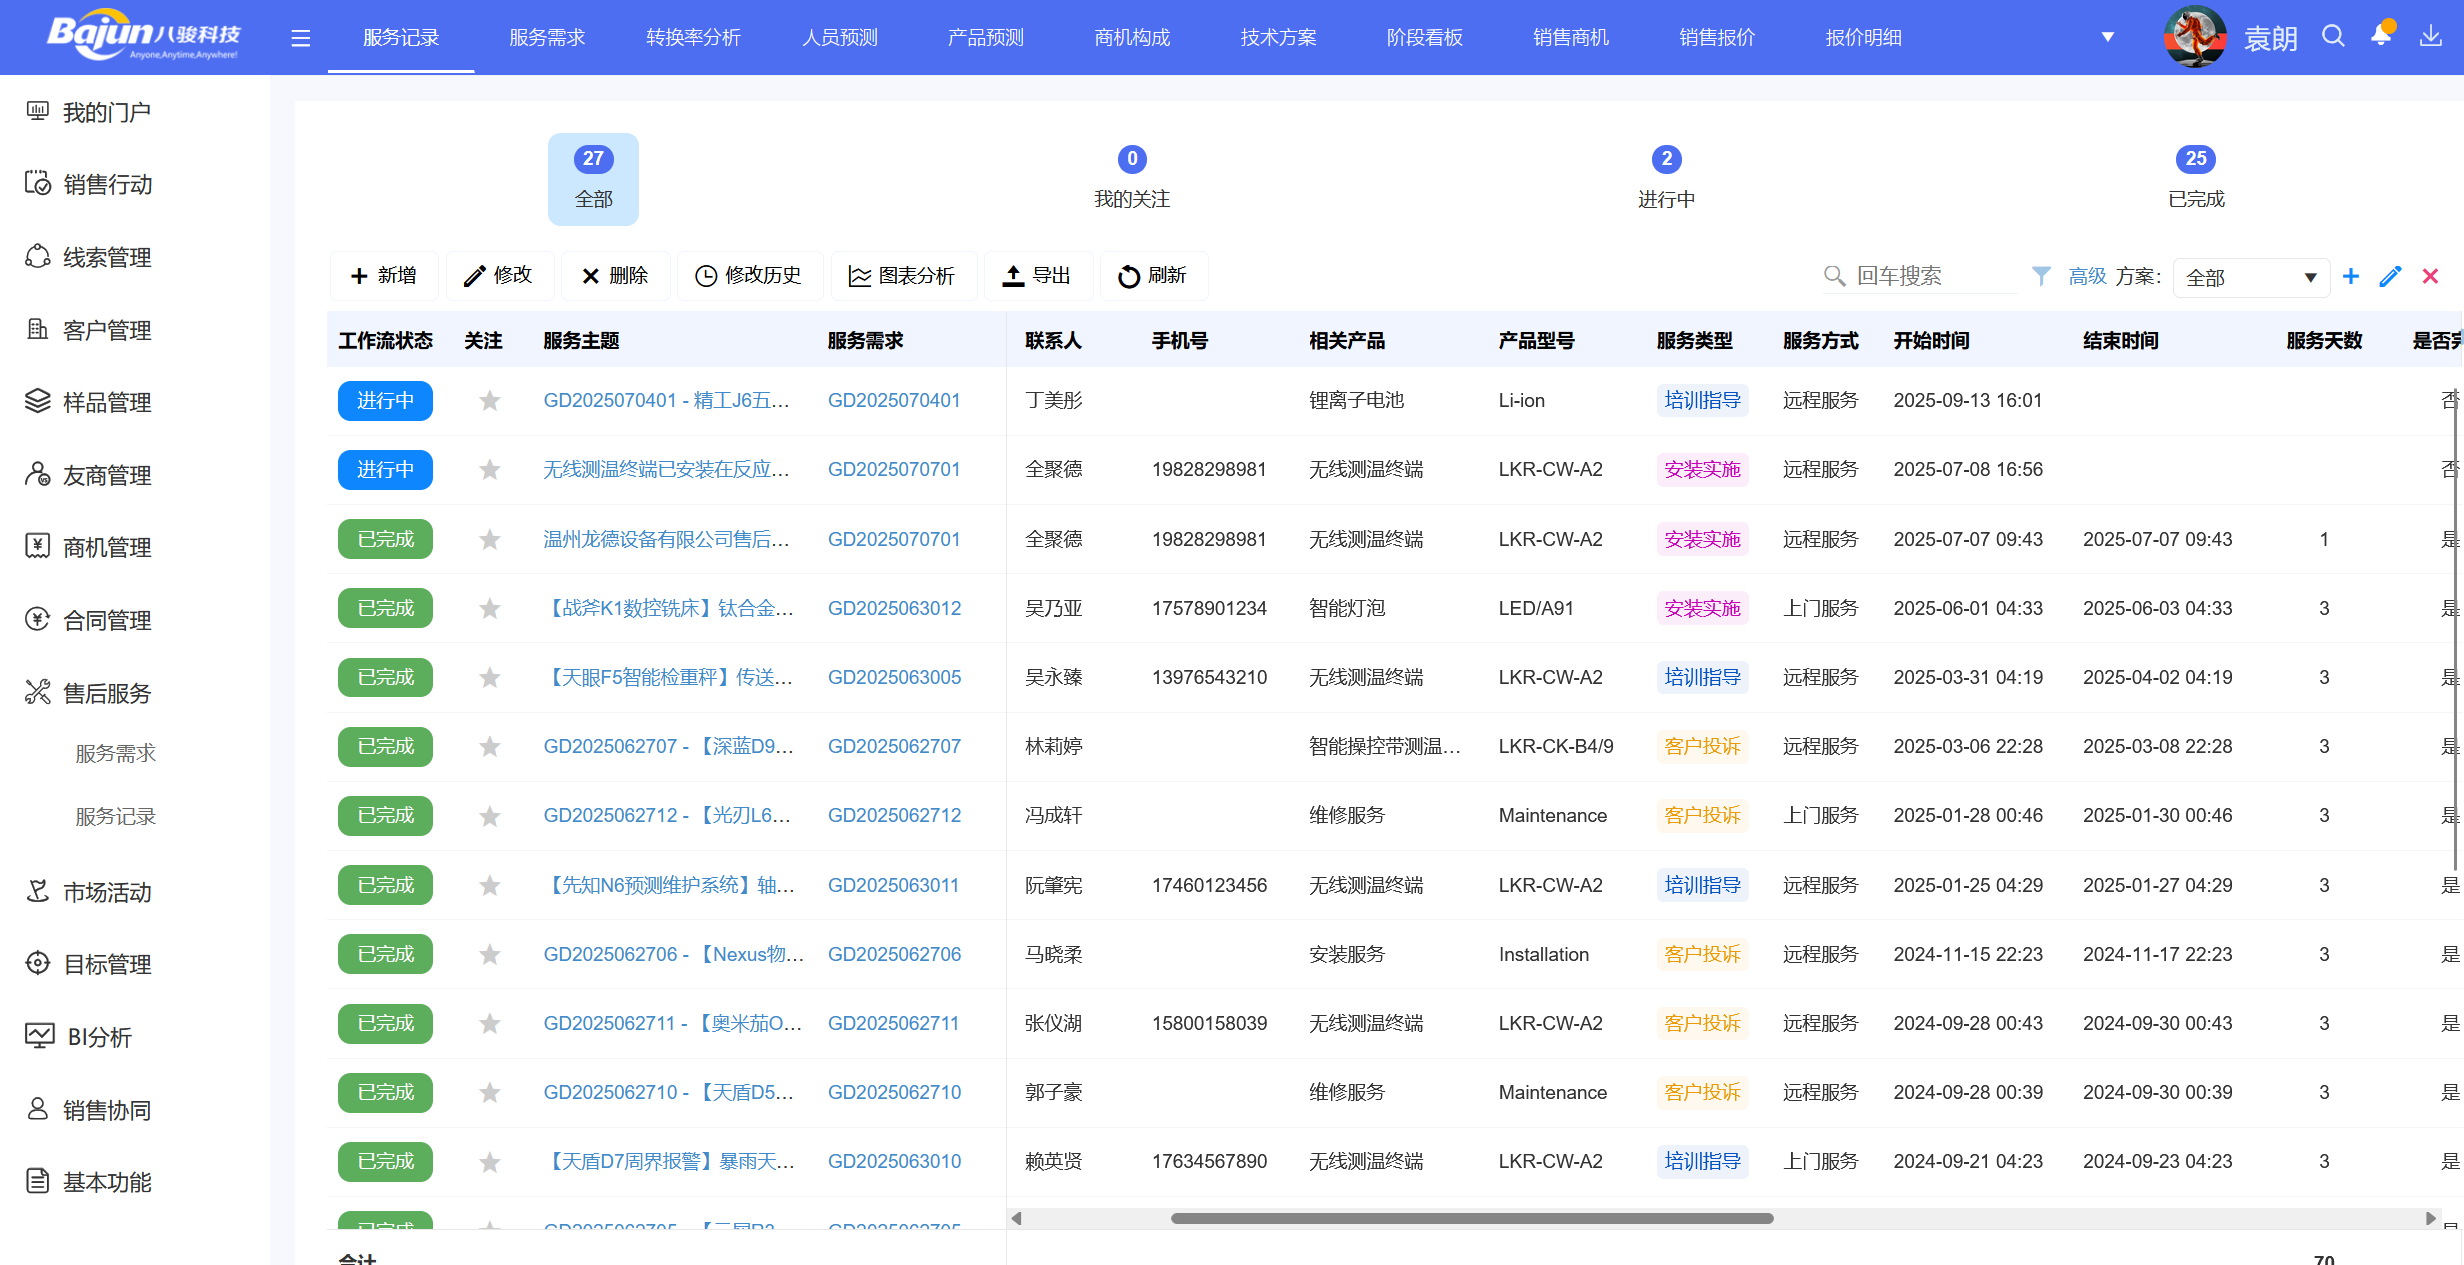The width and height of the screenshot is (2464, 1265).
Task: Click the download icon at top right
Action: coord(2432,36)
